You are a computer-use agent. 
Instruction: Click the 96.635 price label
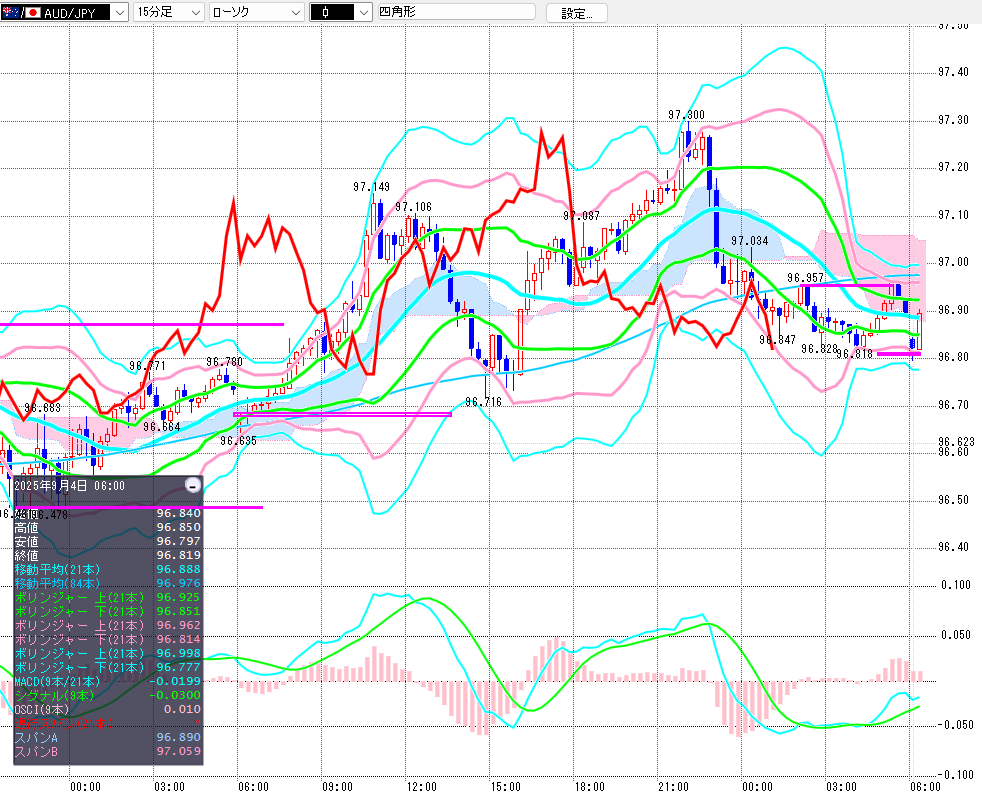(239, 441)
